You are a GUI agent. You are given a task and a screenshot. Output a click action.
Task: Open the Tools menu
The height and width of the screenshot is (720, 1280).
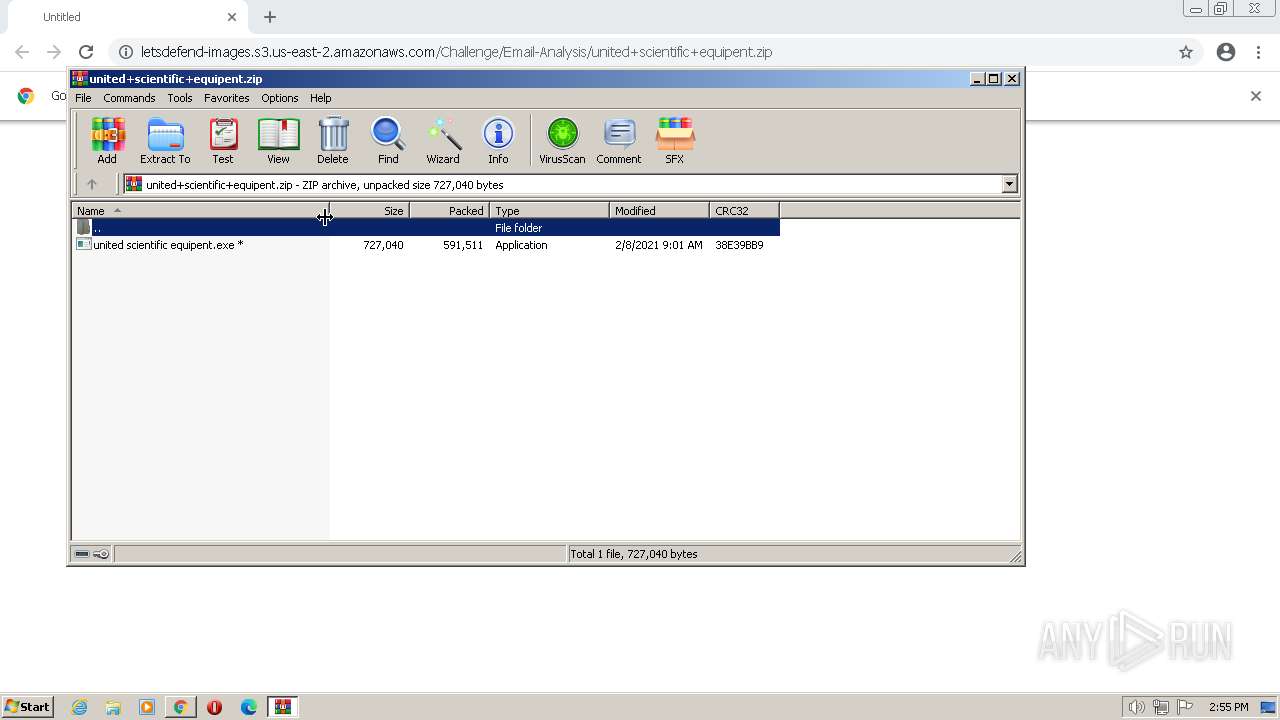pyautogui.click(x=180, y=98)
